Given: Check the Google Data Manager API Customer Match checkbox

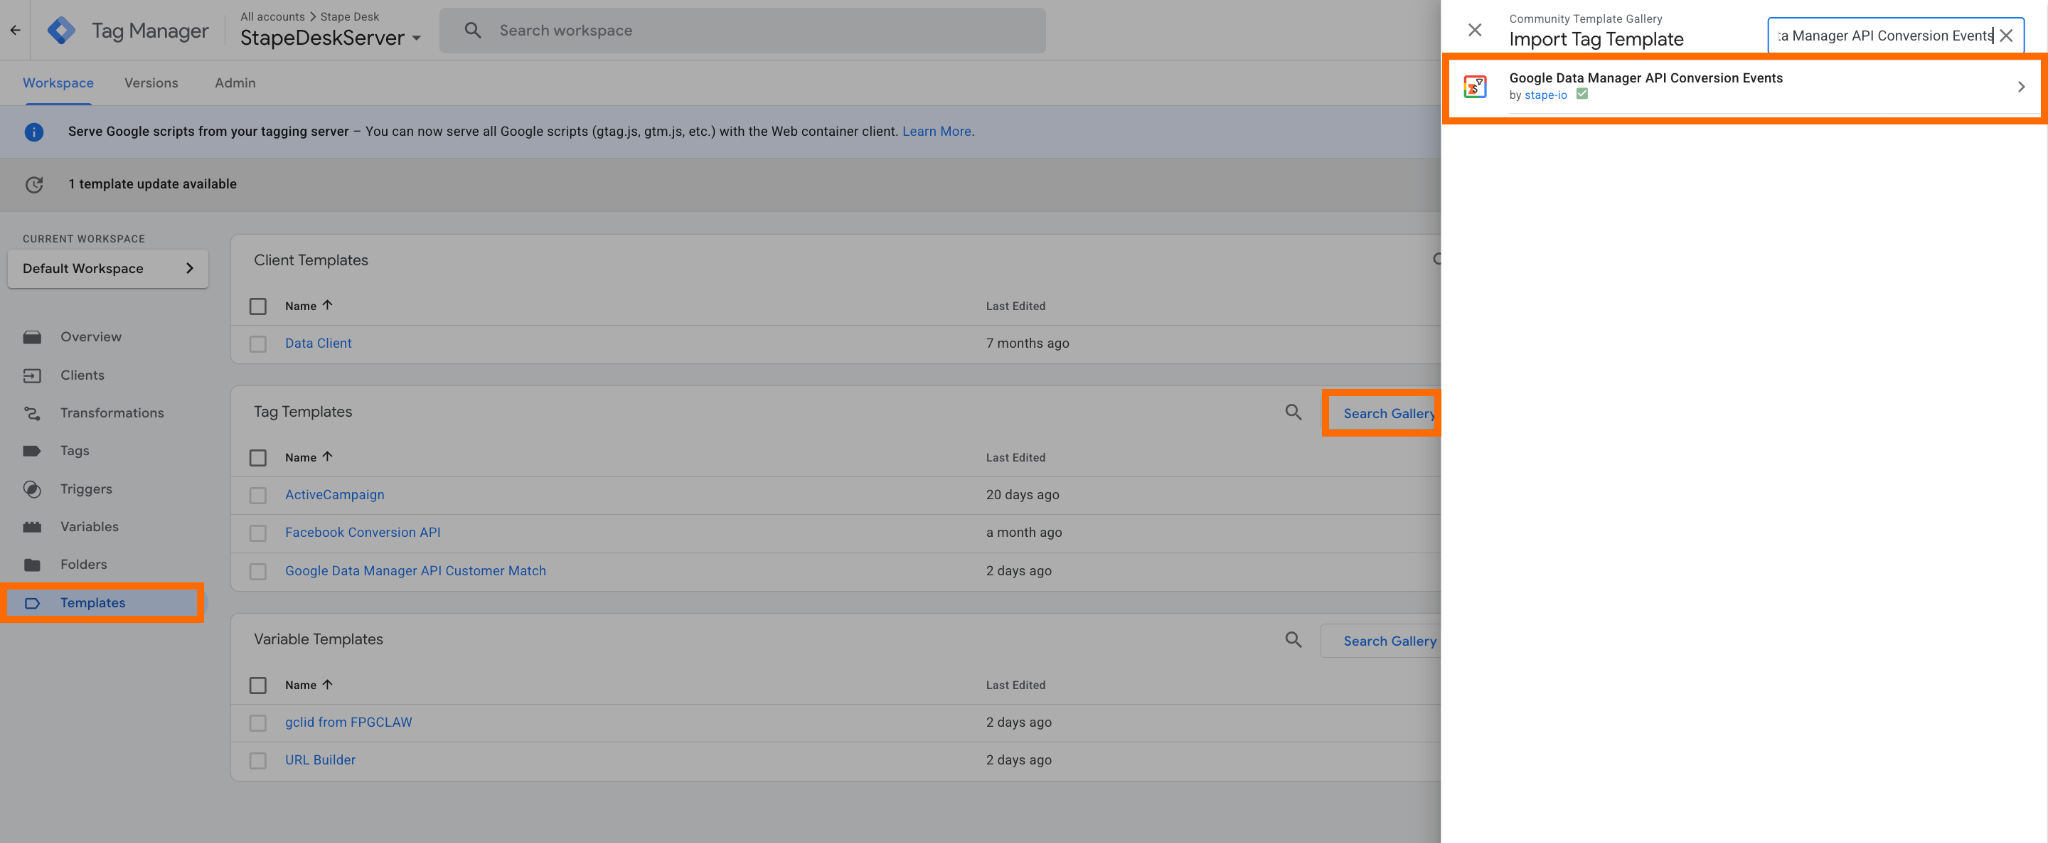Looking at the screenshot, I should 258,571.
